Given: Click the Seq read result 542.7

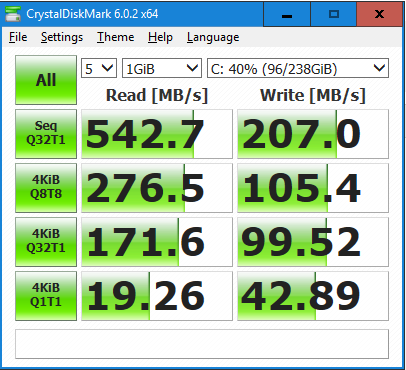Looking at the screenshot, I should (x=157, y=134).
